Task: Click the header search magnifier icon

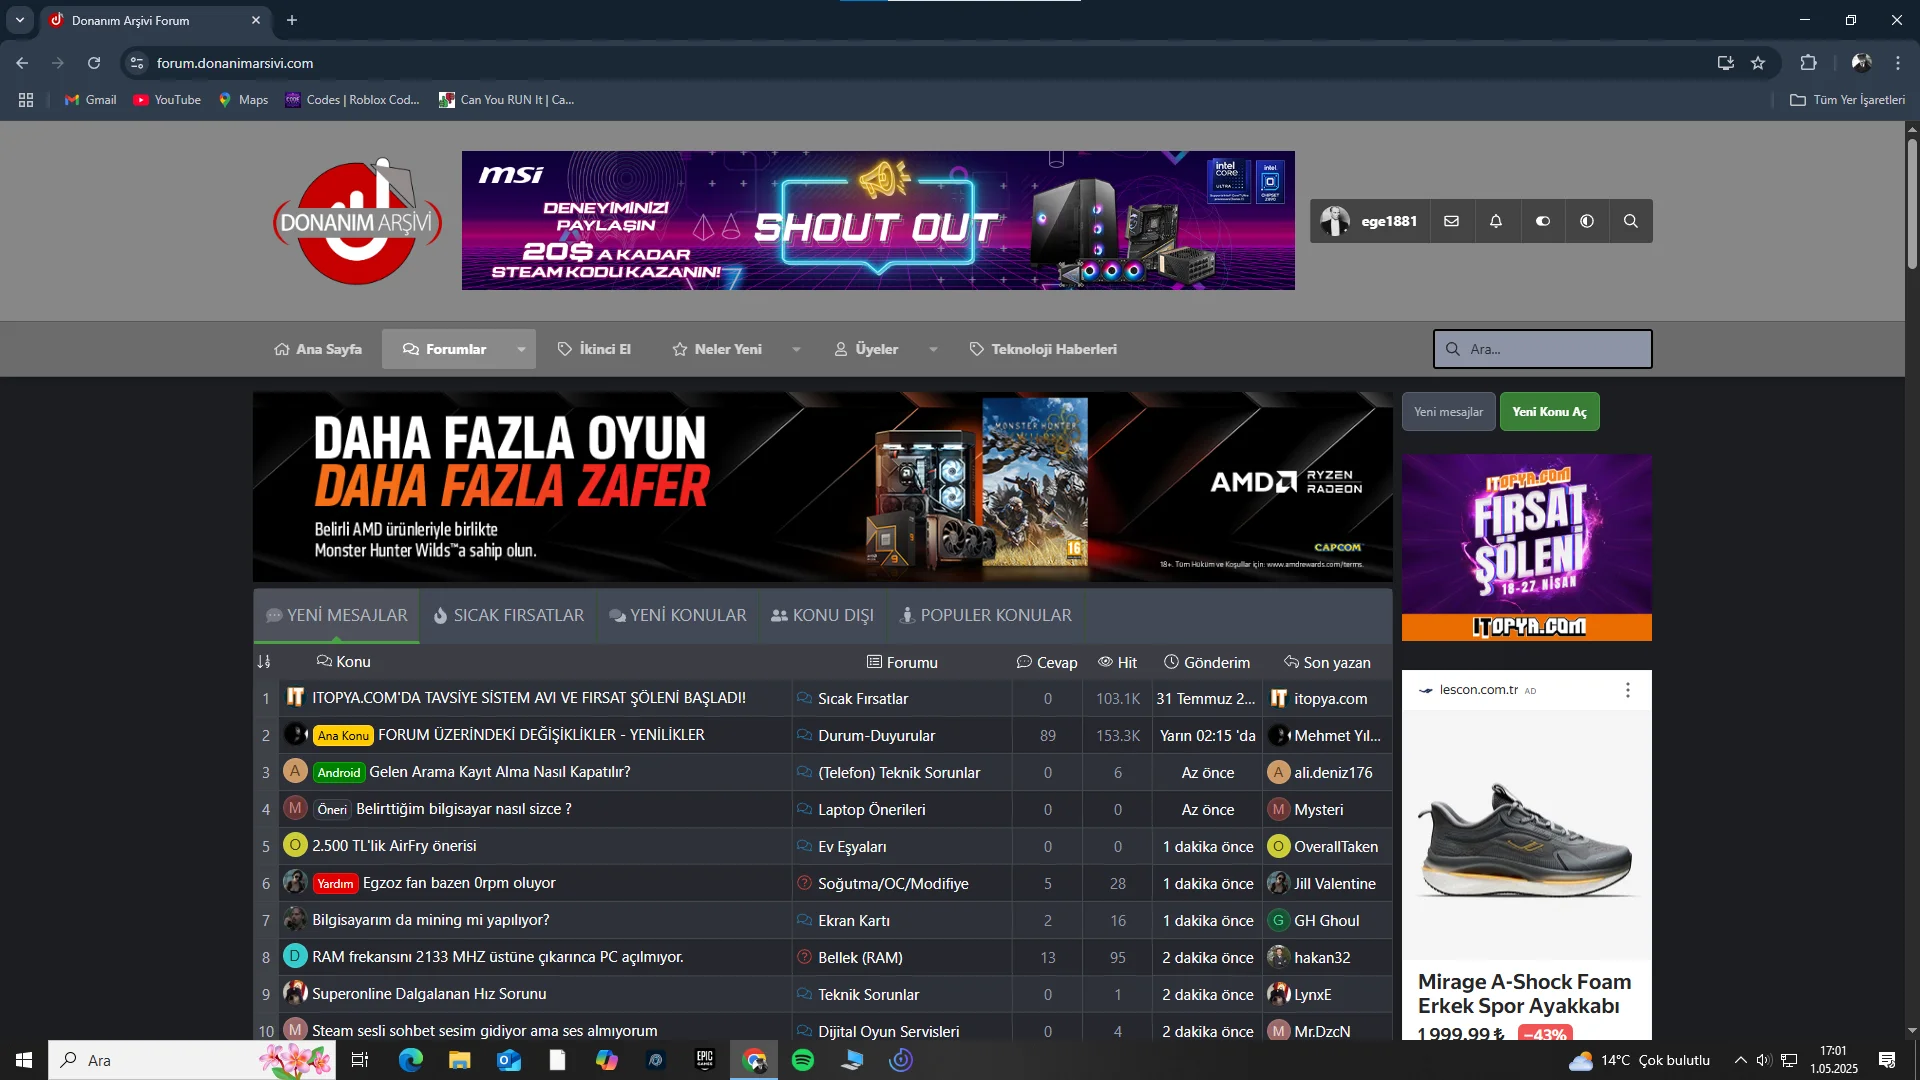Action: click(x=1631, y=221)
